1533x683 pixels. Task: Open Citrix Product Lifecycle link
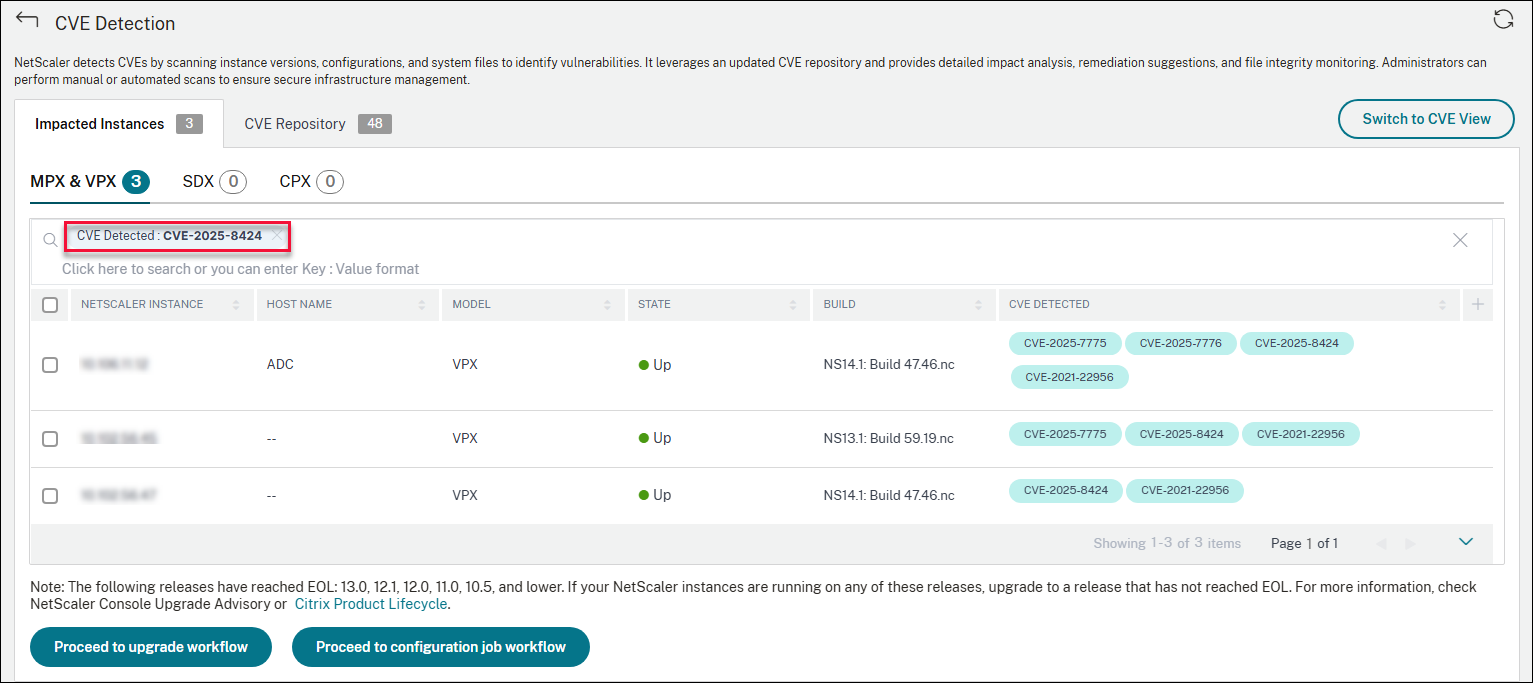(370, 604)
